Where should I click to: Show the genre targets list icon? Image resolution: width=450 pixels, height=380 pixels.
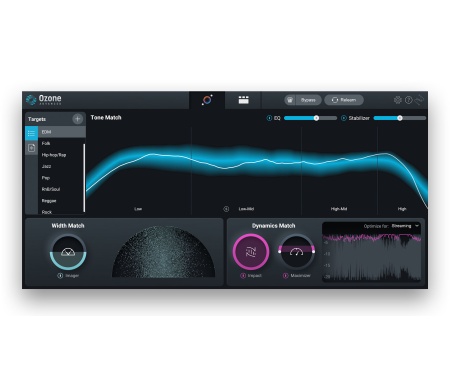[x=31, y=134]
